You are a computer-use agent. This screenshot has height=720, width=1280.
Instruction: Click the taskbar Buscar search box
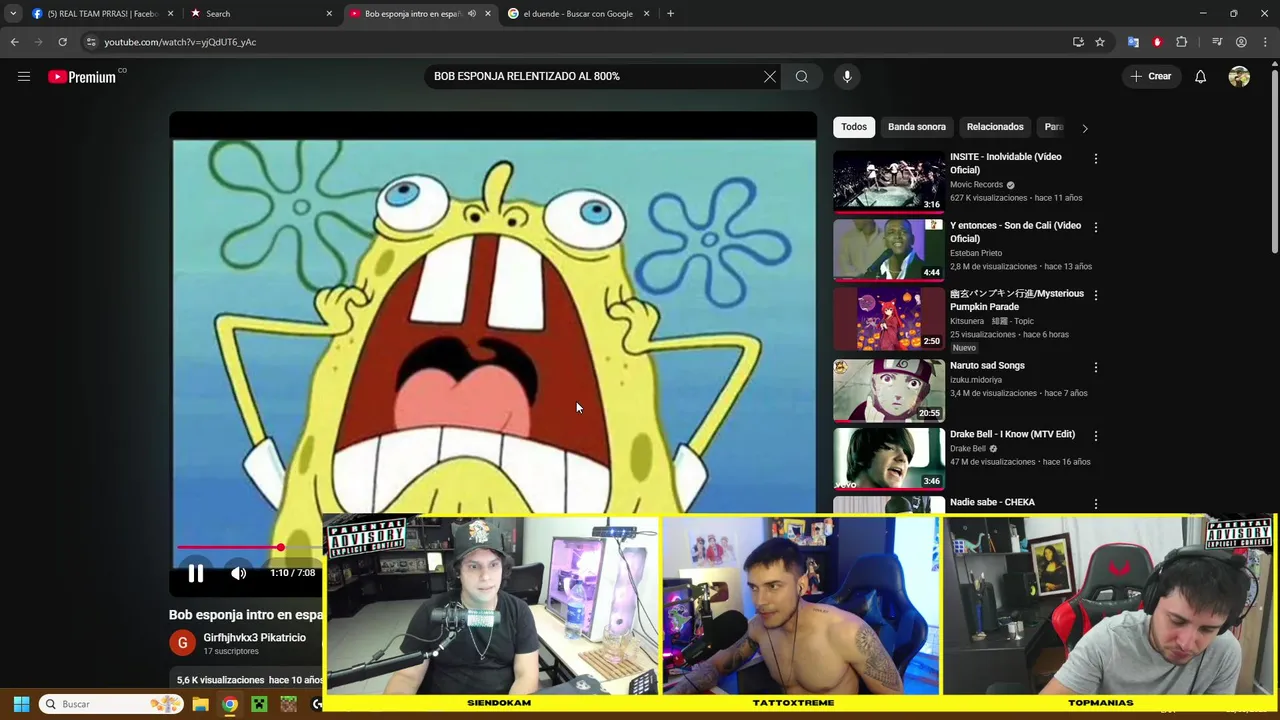tap(113, 704)
